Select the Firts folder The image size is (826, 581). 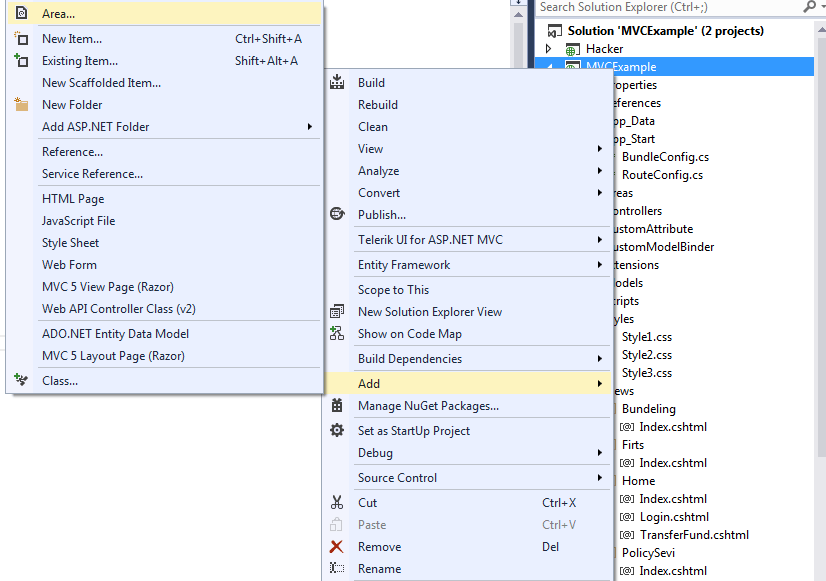click(633, 445)
